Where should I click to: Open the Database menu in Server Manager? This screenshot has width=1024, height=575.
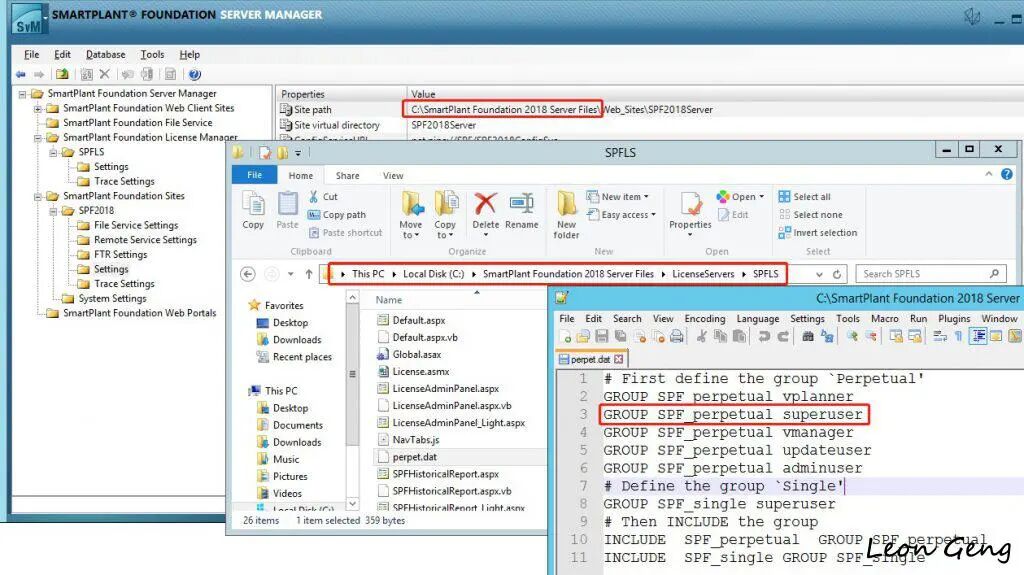tap(105, 55)
